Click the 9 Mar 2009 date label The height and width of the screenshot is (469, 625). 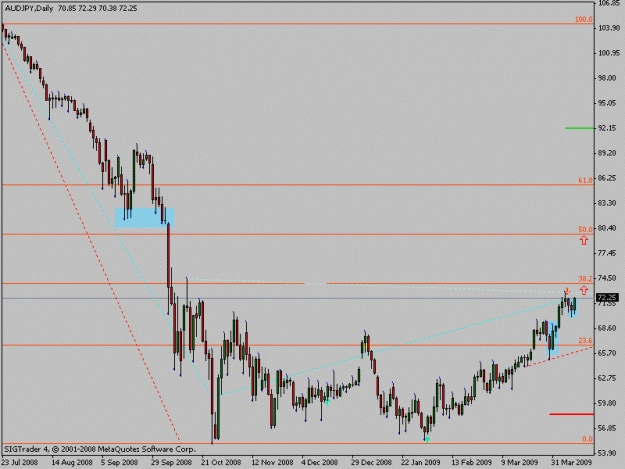click(520, 463)
